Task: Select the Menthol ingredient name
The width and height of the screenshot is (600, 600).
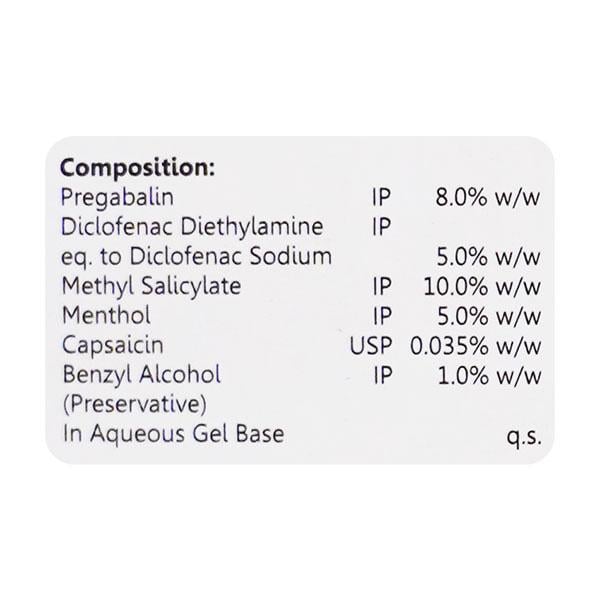Action: point(105,316)
